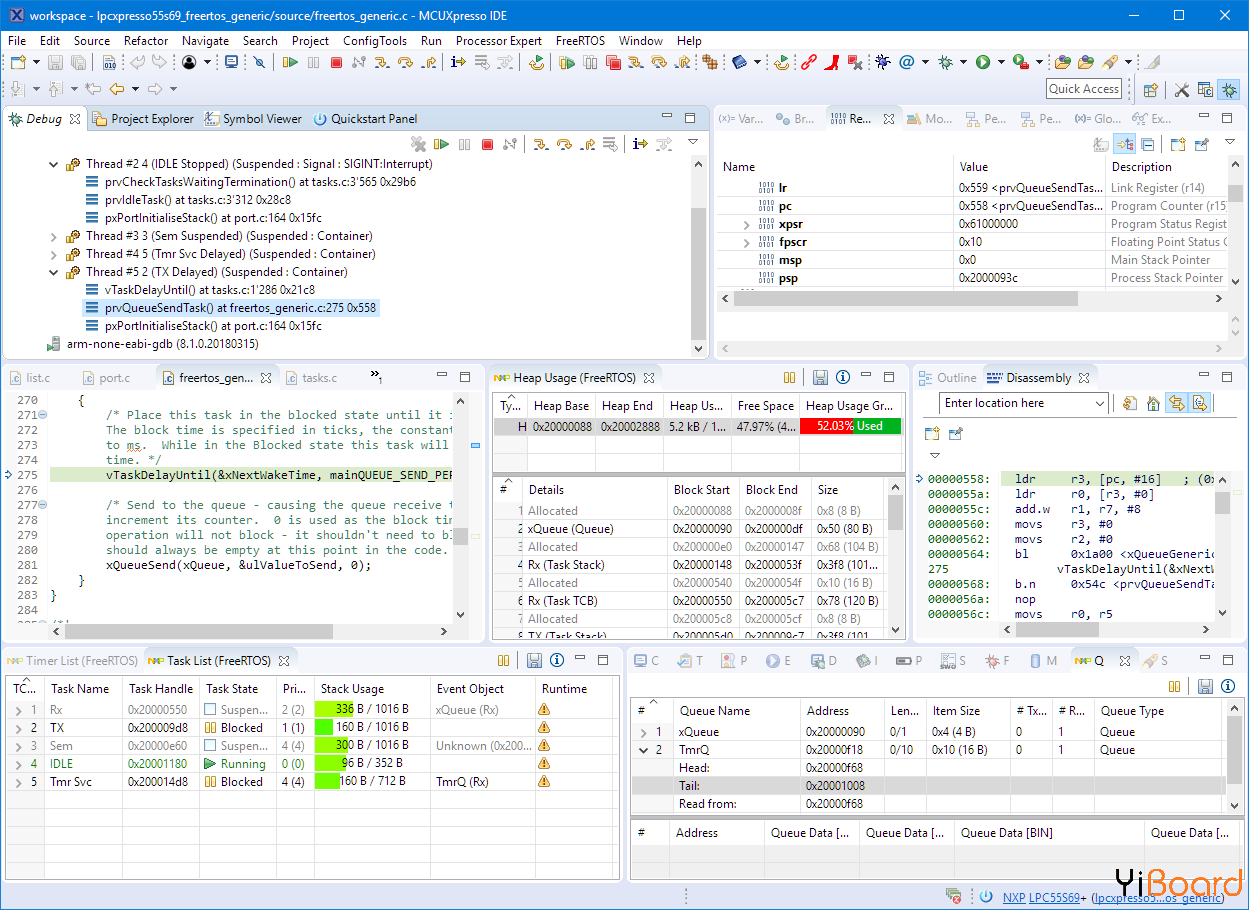Select prvQueueSendTask() stack frame
This screenshot has width=1249, height=910.
pos(240,308)
